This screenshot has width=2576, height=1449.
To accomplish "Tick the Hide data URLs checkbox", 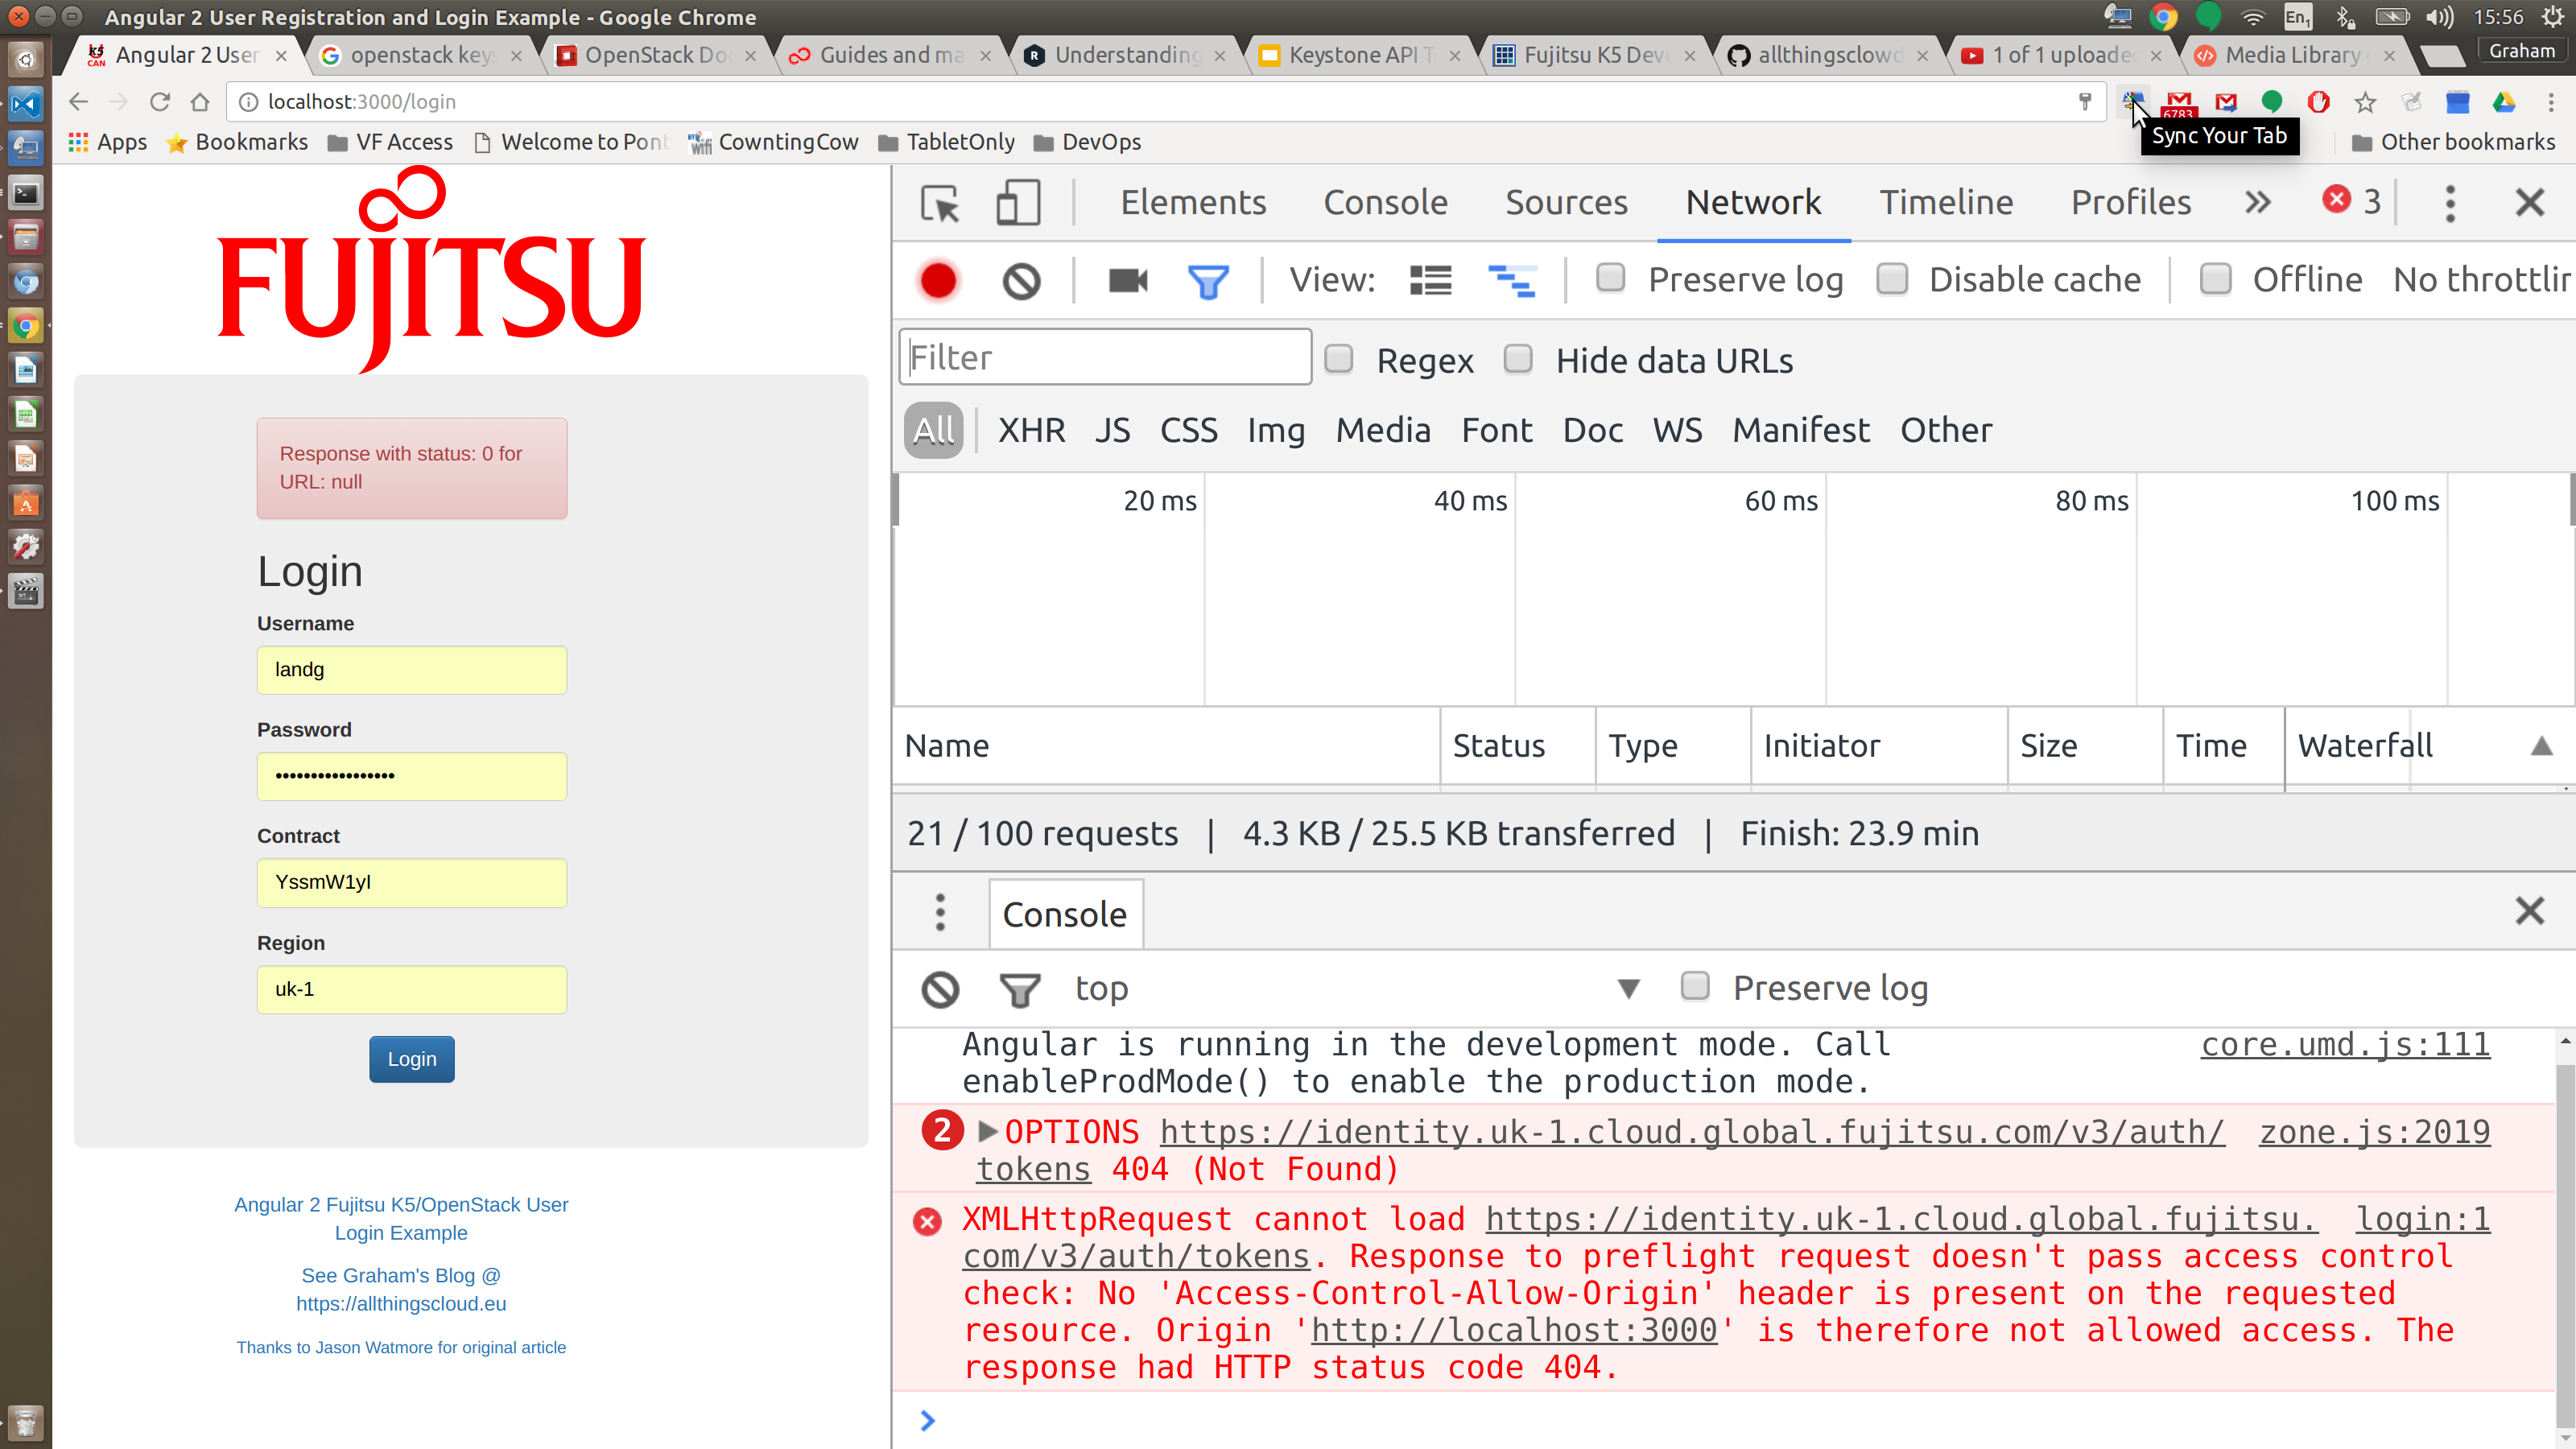I will pyautogui.click(x=1518, y=359).
